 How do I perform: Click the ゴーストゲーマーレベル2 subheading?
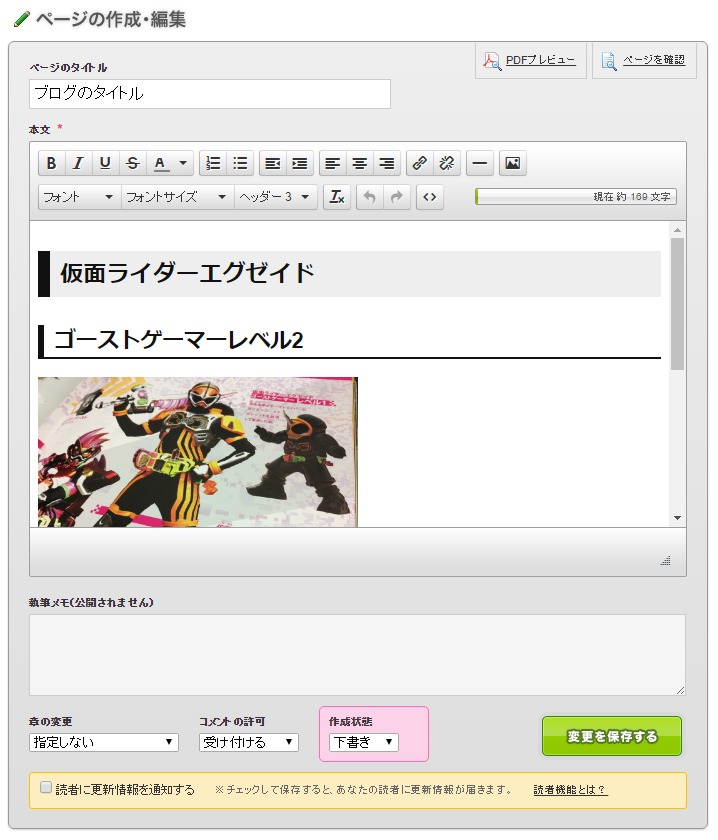(179, 340)
